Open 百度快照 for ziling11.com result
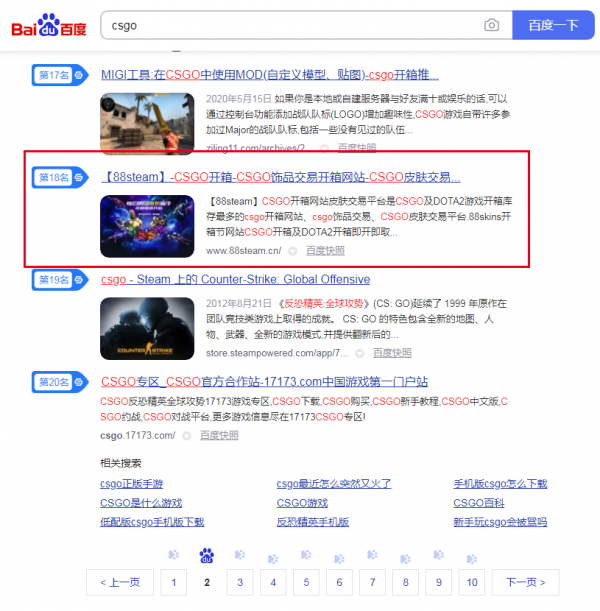Viewport: 600px width, 611px height. 357,148
